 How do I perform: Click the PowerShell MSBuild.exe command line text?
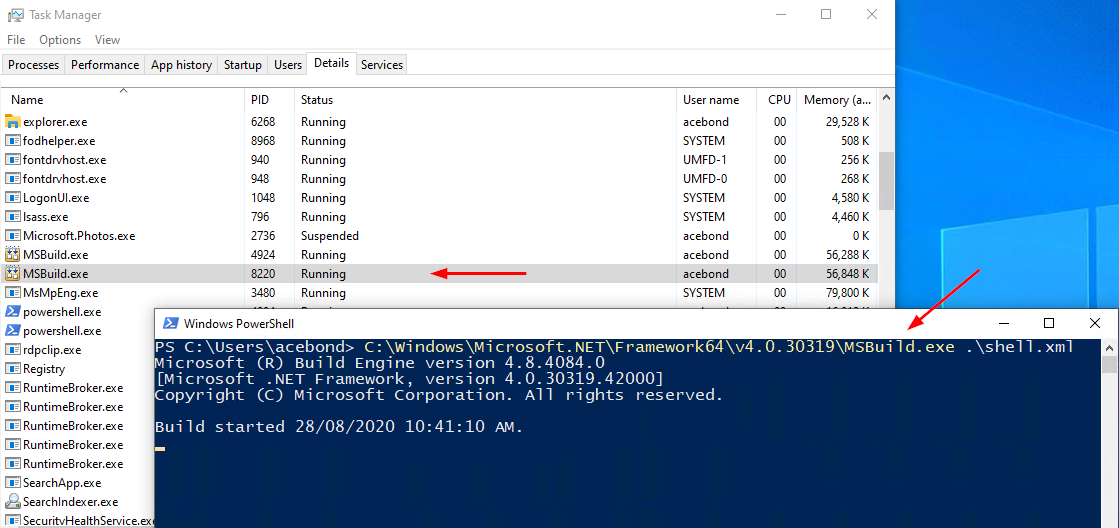[719, 347]
